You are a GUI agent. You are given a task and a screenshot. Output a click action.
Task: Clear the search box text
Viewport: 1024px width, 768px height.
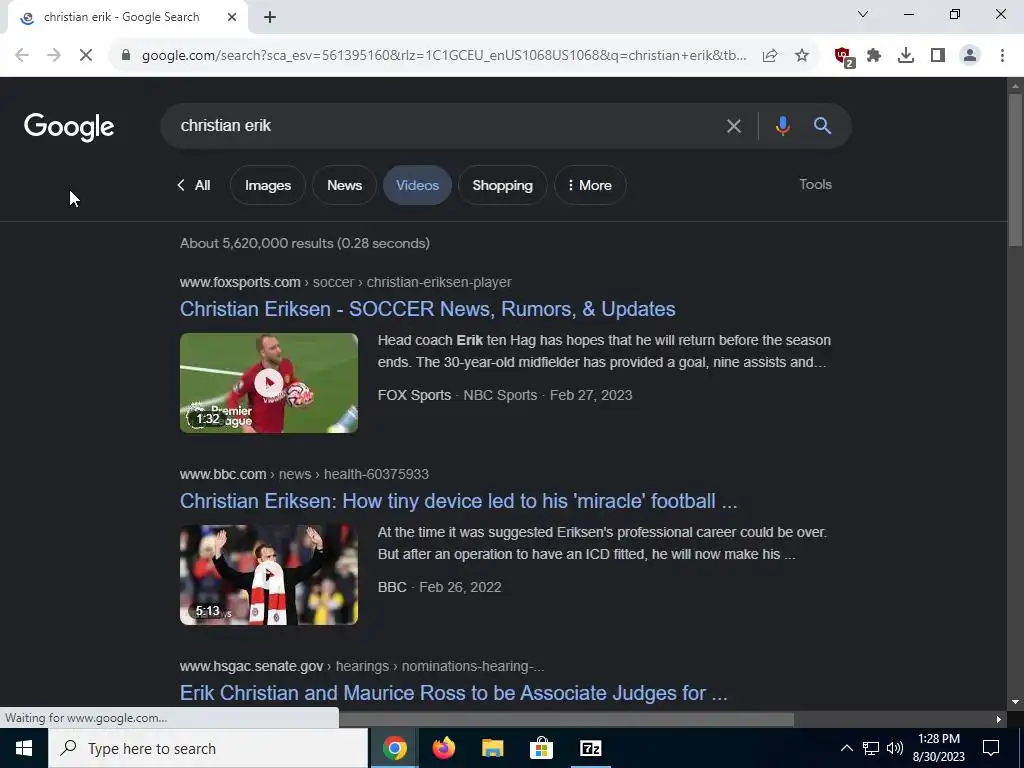click(x=733, y=126)
